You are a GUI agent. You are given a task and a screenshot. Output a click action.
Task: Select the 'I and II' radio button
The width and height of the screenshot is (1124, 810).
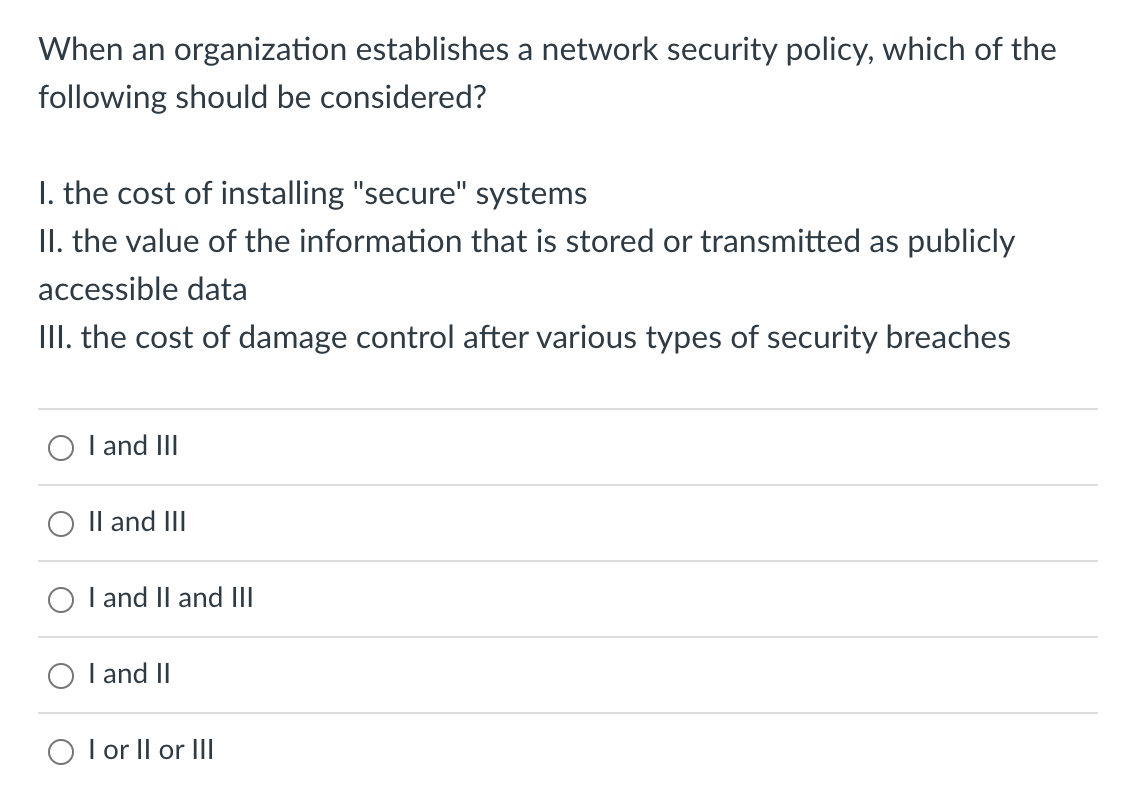click(61, 675)
